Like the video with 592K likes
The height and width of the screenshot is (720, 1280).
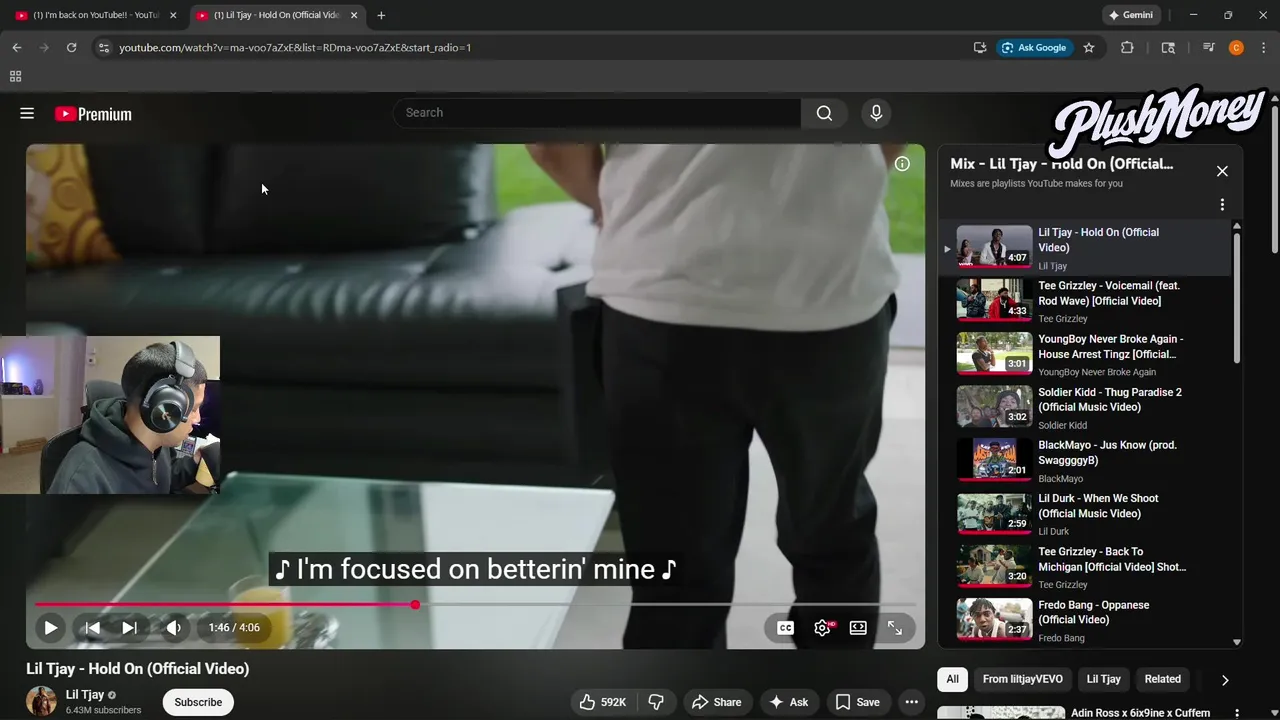pyautogui.click(x=603, y=702)
